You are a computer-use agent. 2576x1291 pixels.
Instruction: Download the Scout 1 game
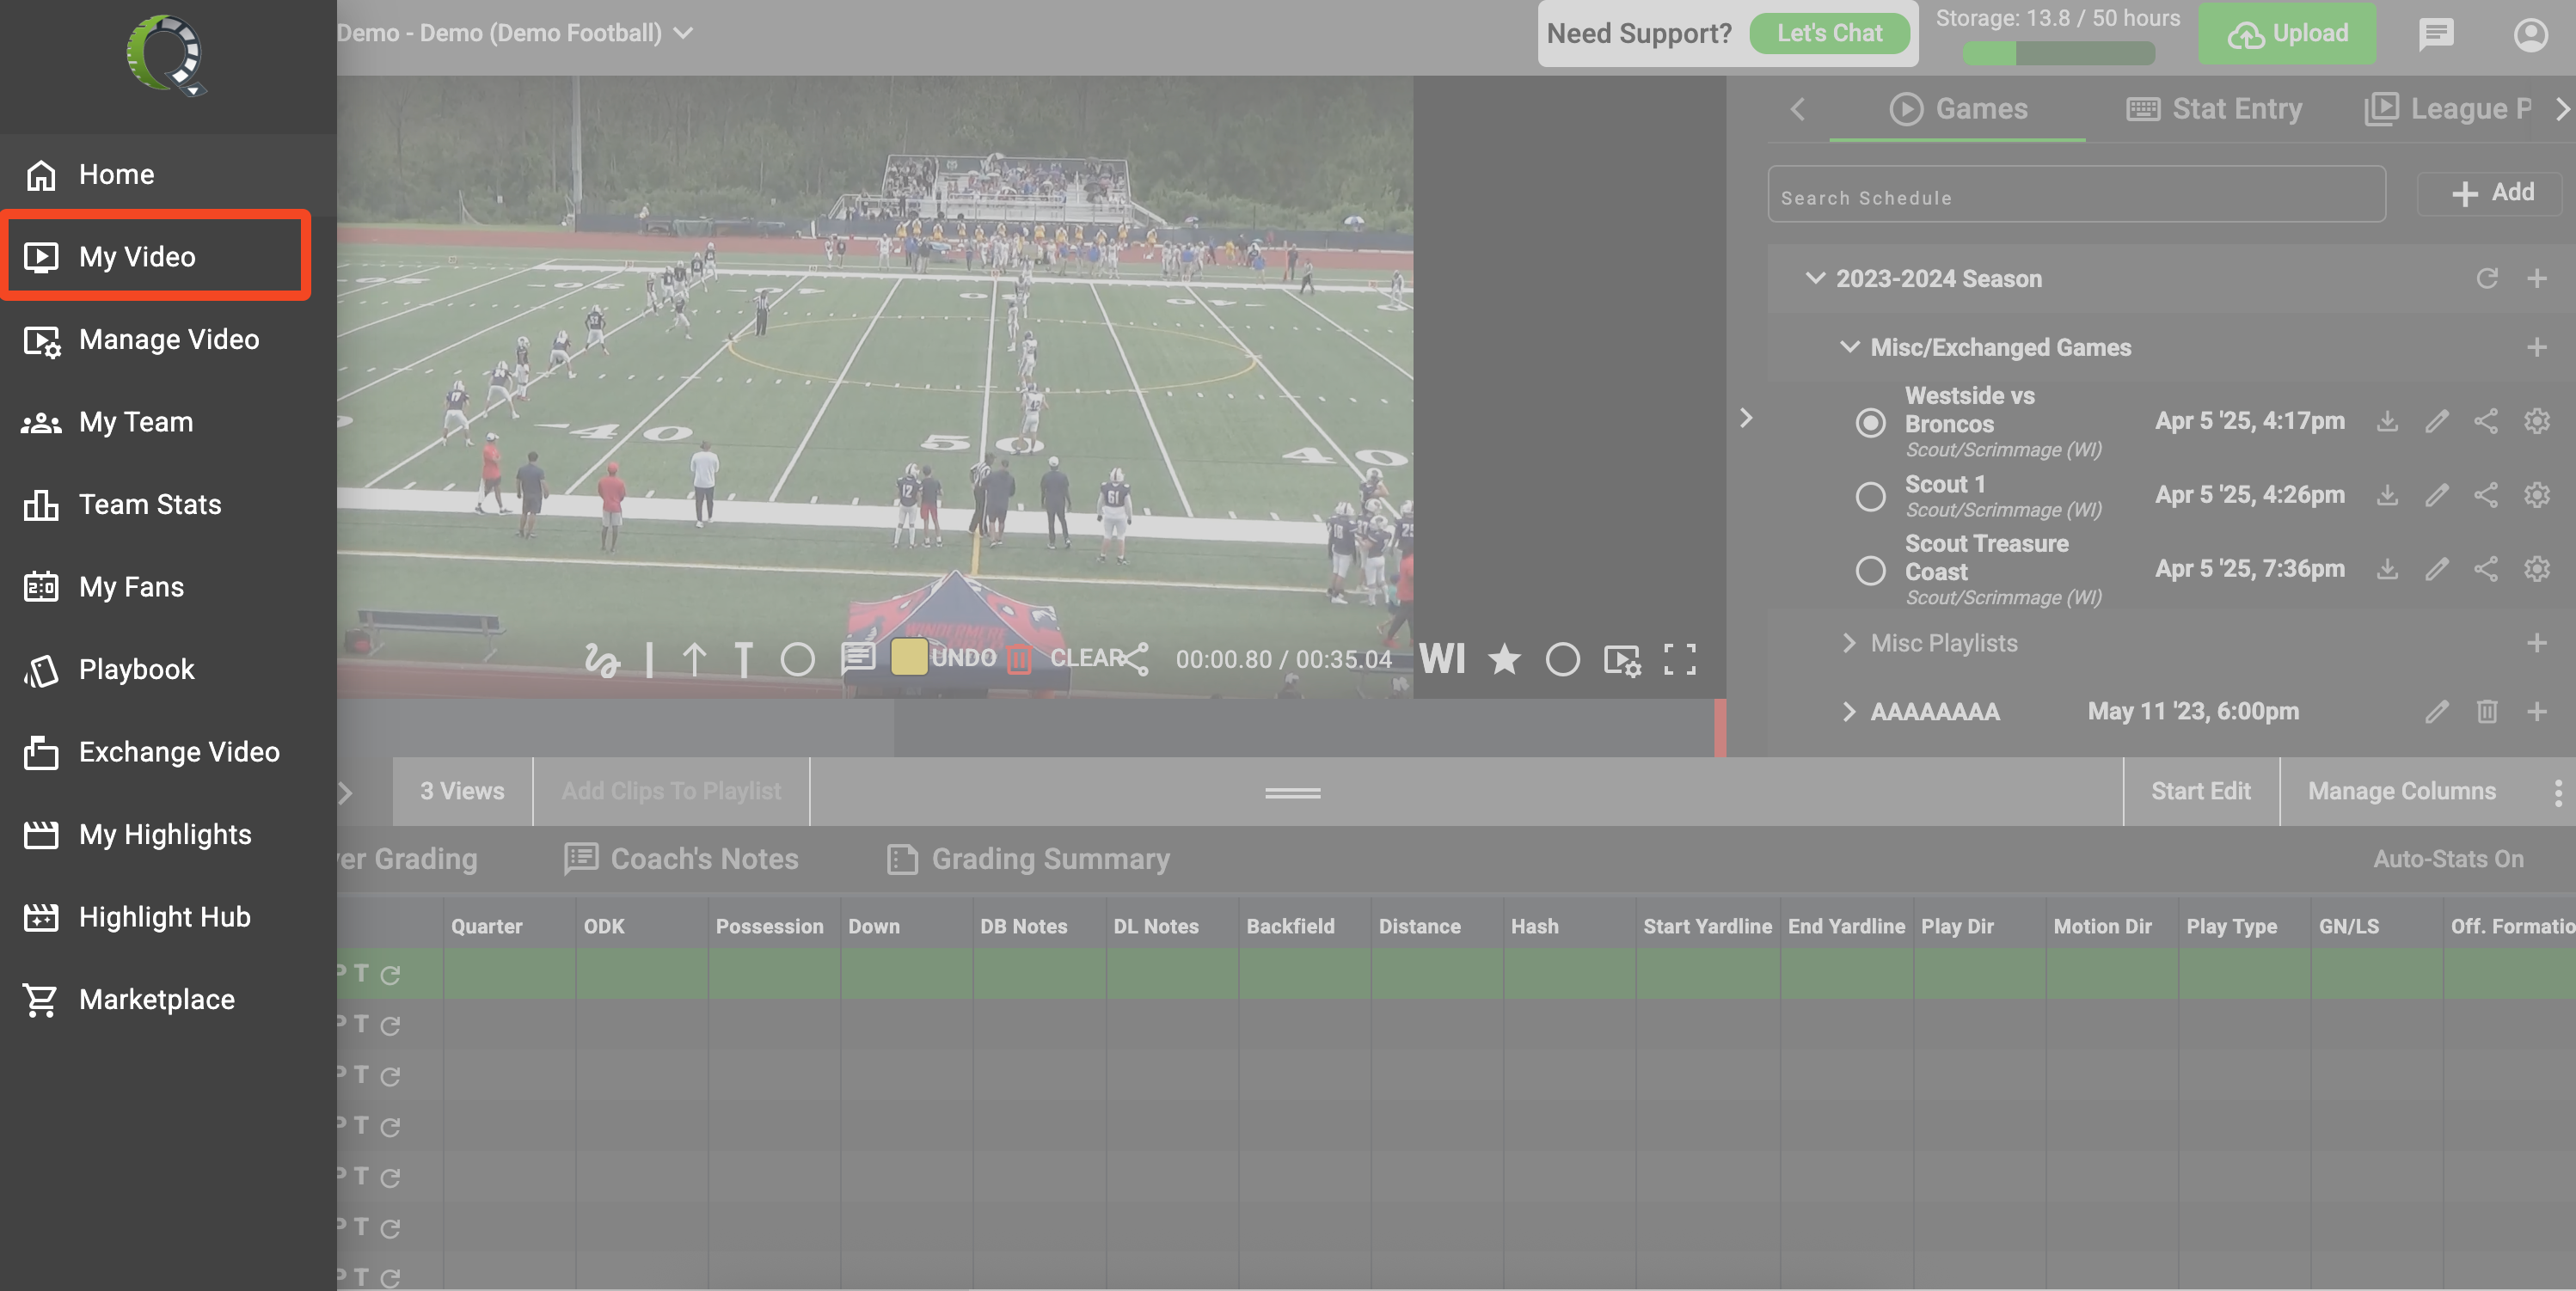(2387, 495)
